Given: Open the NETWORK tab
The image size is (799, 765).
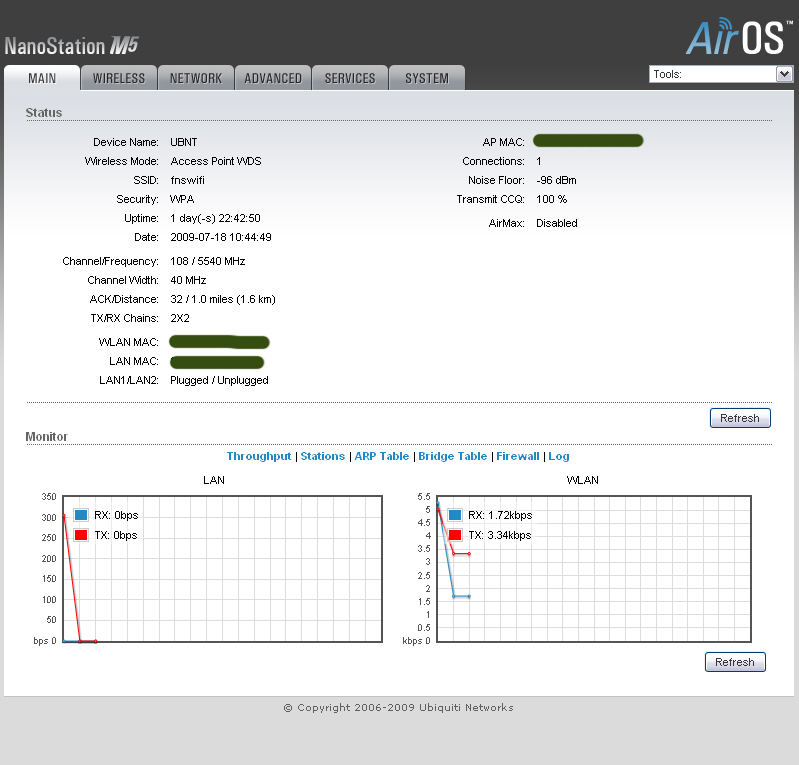Looking at the screenshot, I should (196, 78).
